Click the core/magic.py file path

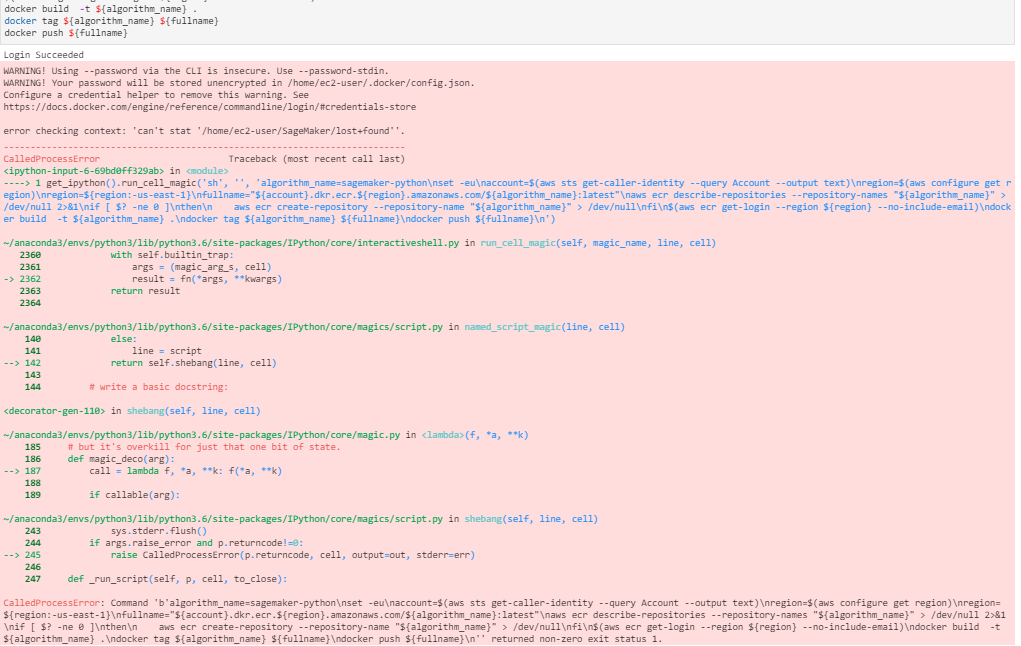pos(202,435)
